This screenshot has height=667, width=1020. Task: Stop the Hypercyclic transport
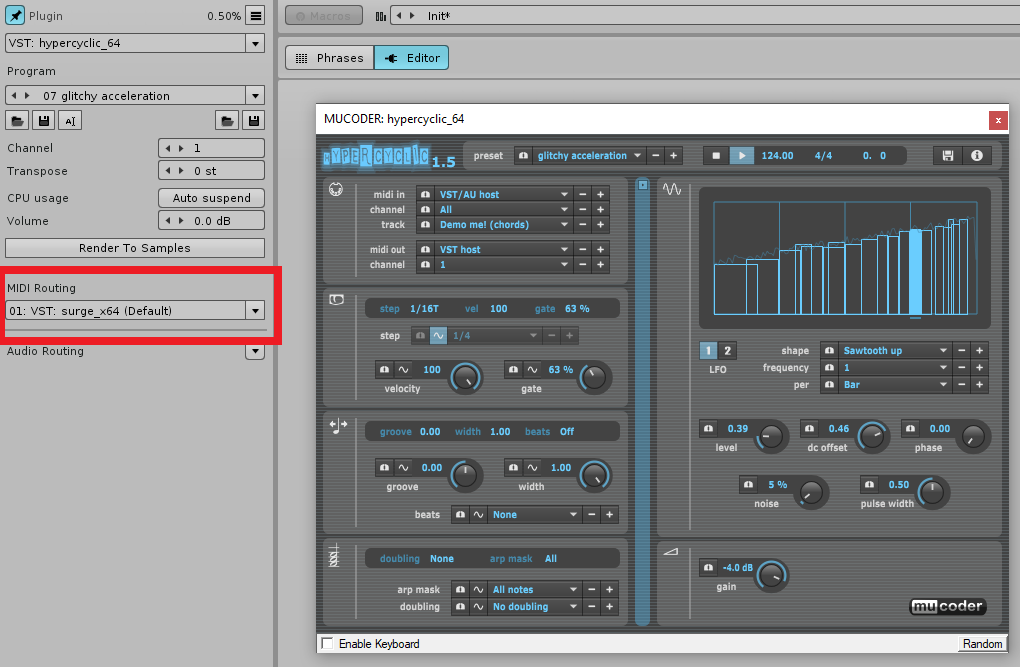click(x=716, y=156)
